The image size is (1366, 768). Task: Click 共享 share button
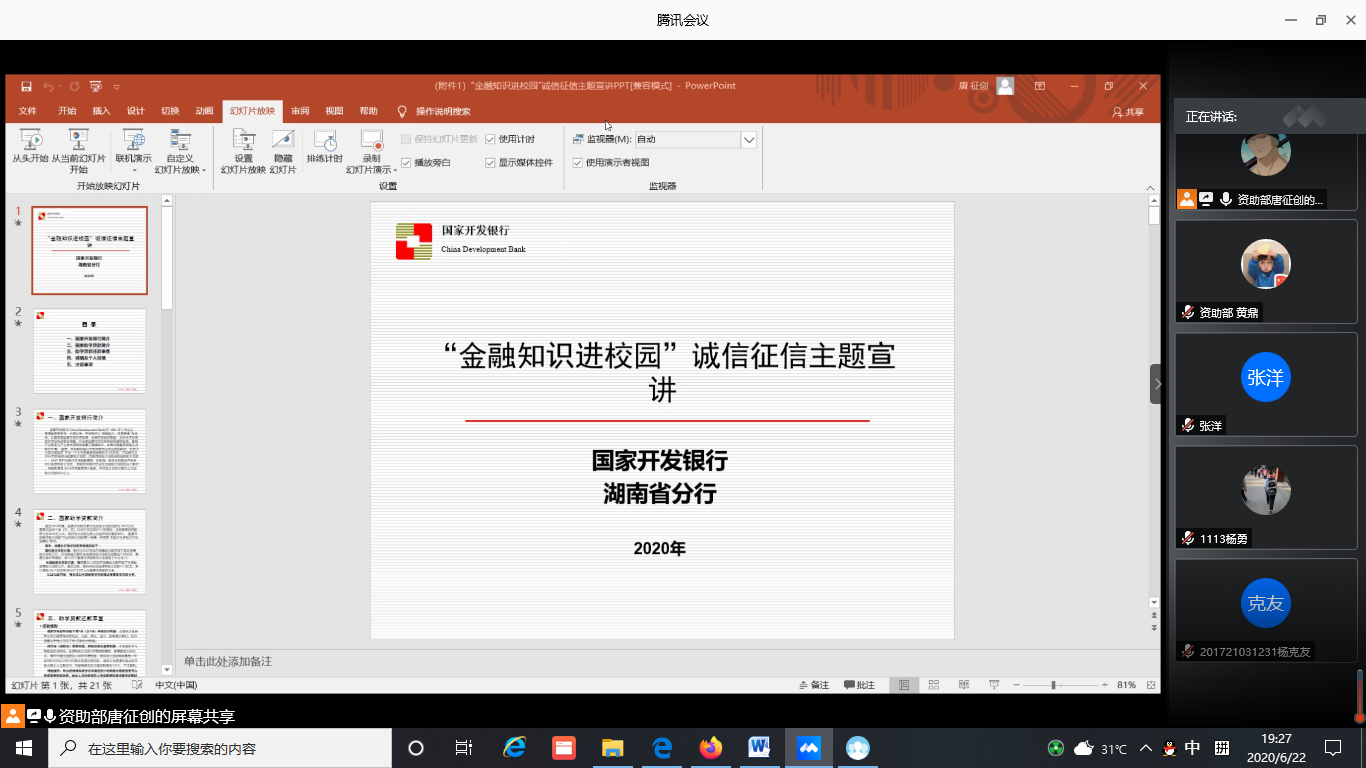click(1128, 112)
